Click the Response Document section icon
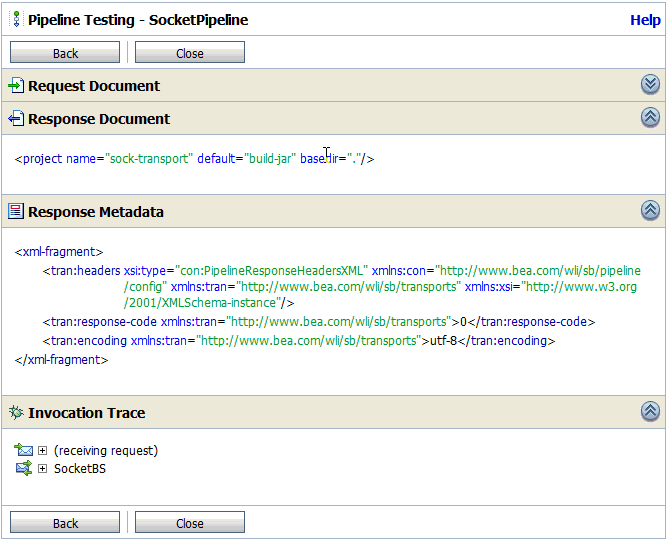669x544 pixels. [x=16, y=119]
